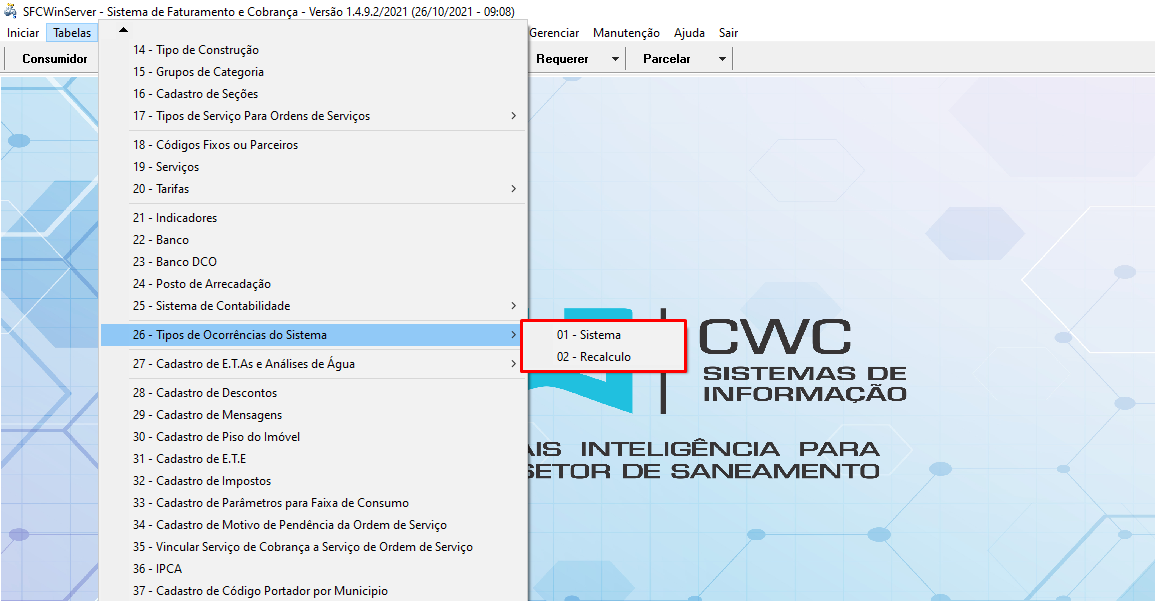The image size is (1155, 601).
Task: Click the Consumidor toolbar button
Action: click(x=55, y=59)
